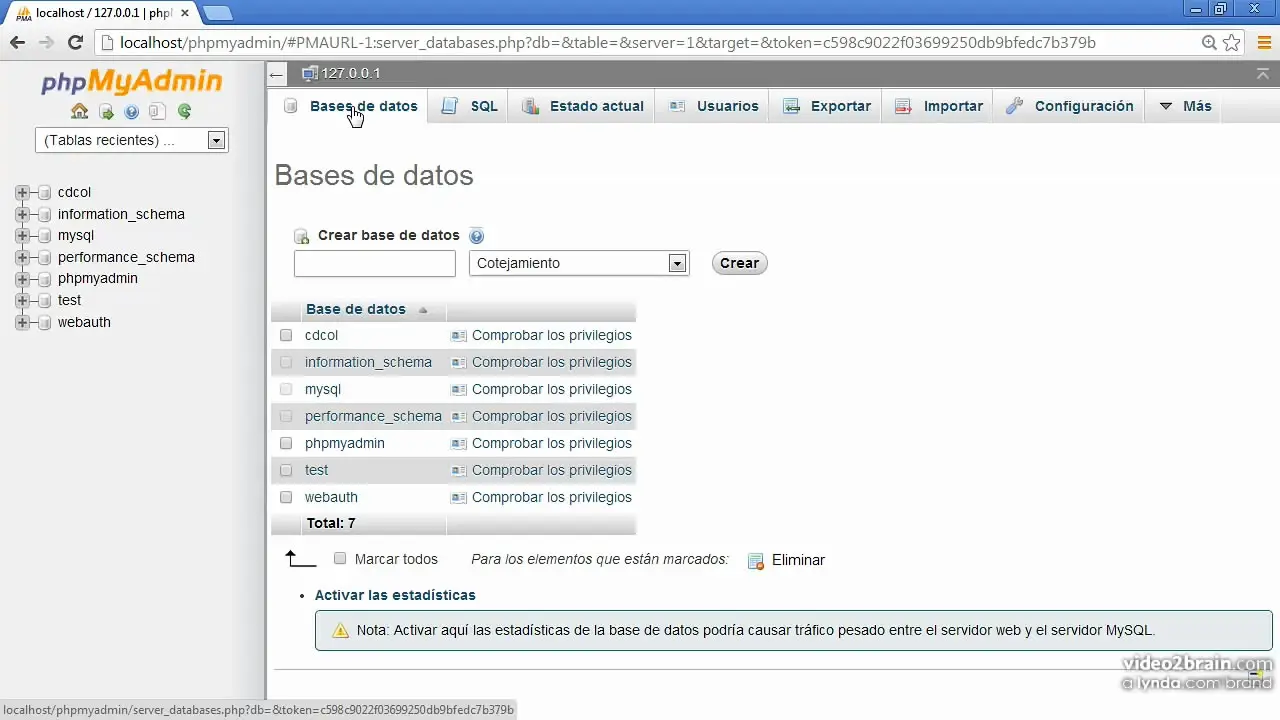Viewport: 1280px width, 720px height.
Task: Open the Estado actual tab
Action: pyautogui.click(x=583, y=107)
